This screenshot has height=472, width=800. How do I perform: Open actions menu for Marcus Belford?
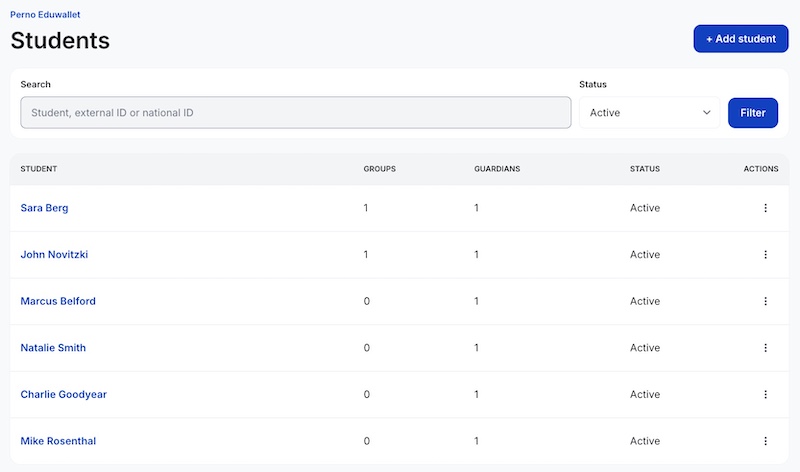click(x=765, y=301)
